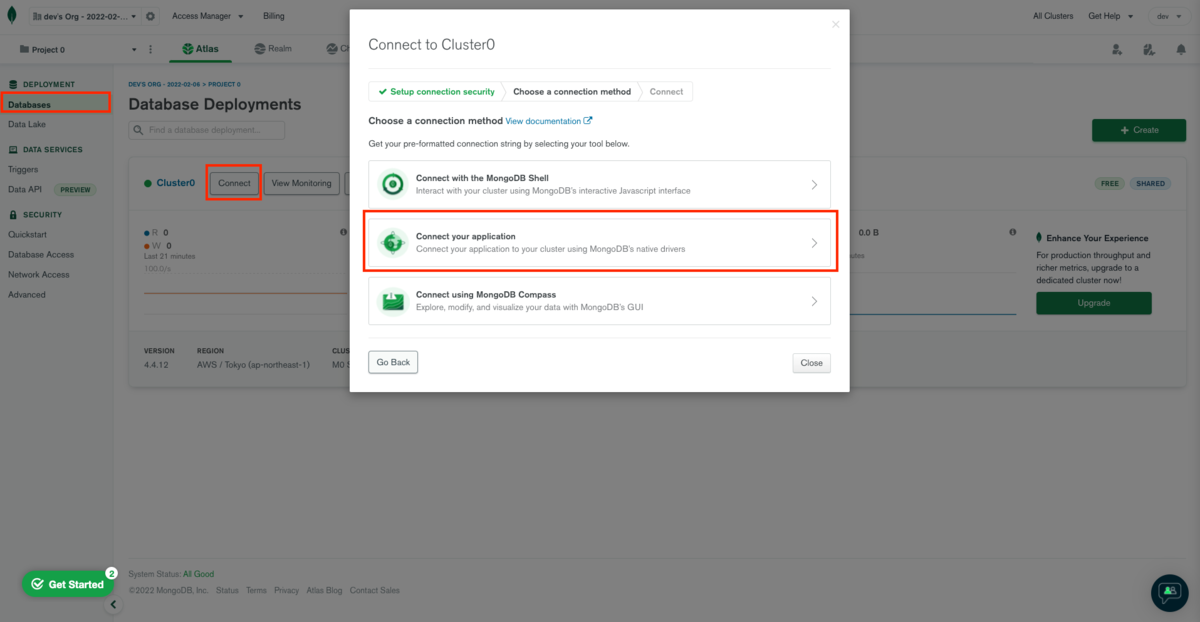Open Triggers in the sidebar
Viewport: 1200px width, 622px height.
tap(23, 169)
